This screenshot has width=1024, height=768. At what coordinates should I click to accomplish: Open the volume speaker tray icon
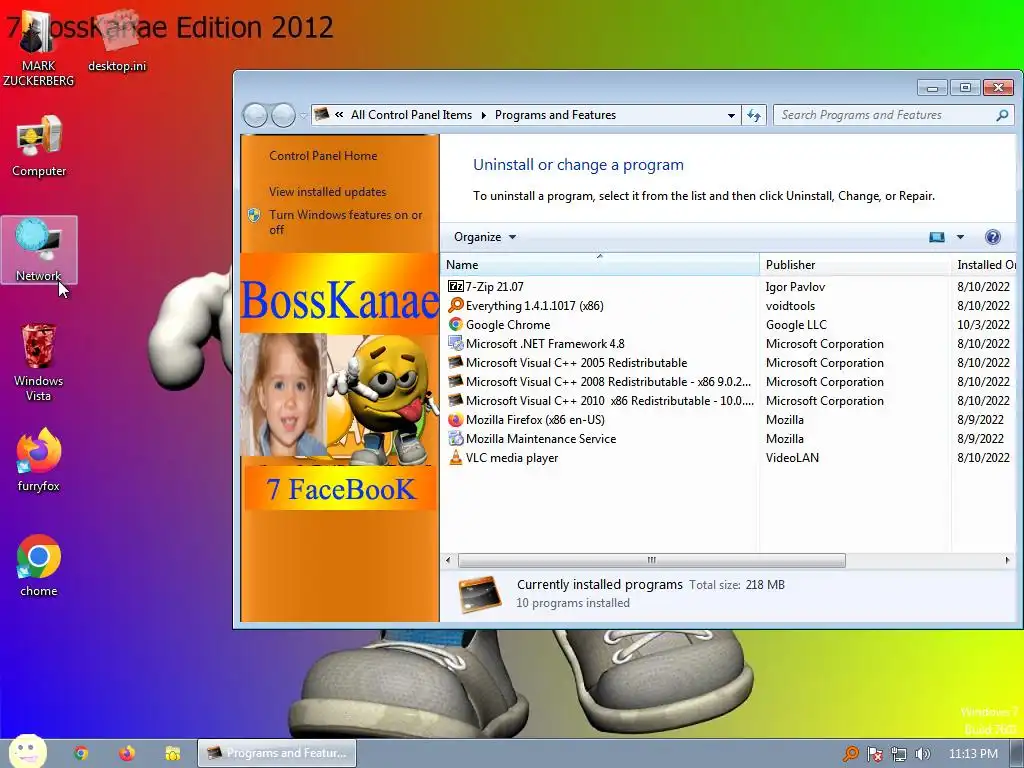pos(922,754)
